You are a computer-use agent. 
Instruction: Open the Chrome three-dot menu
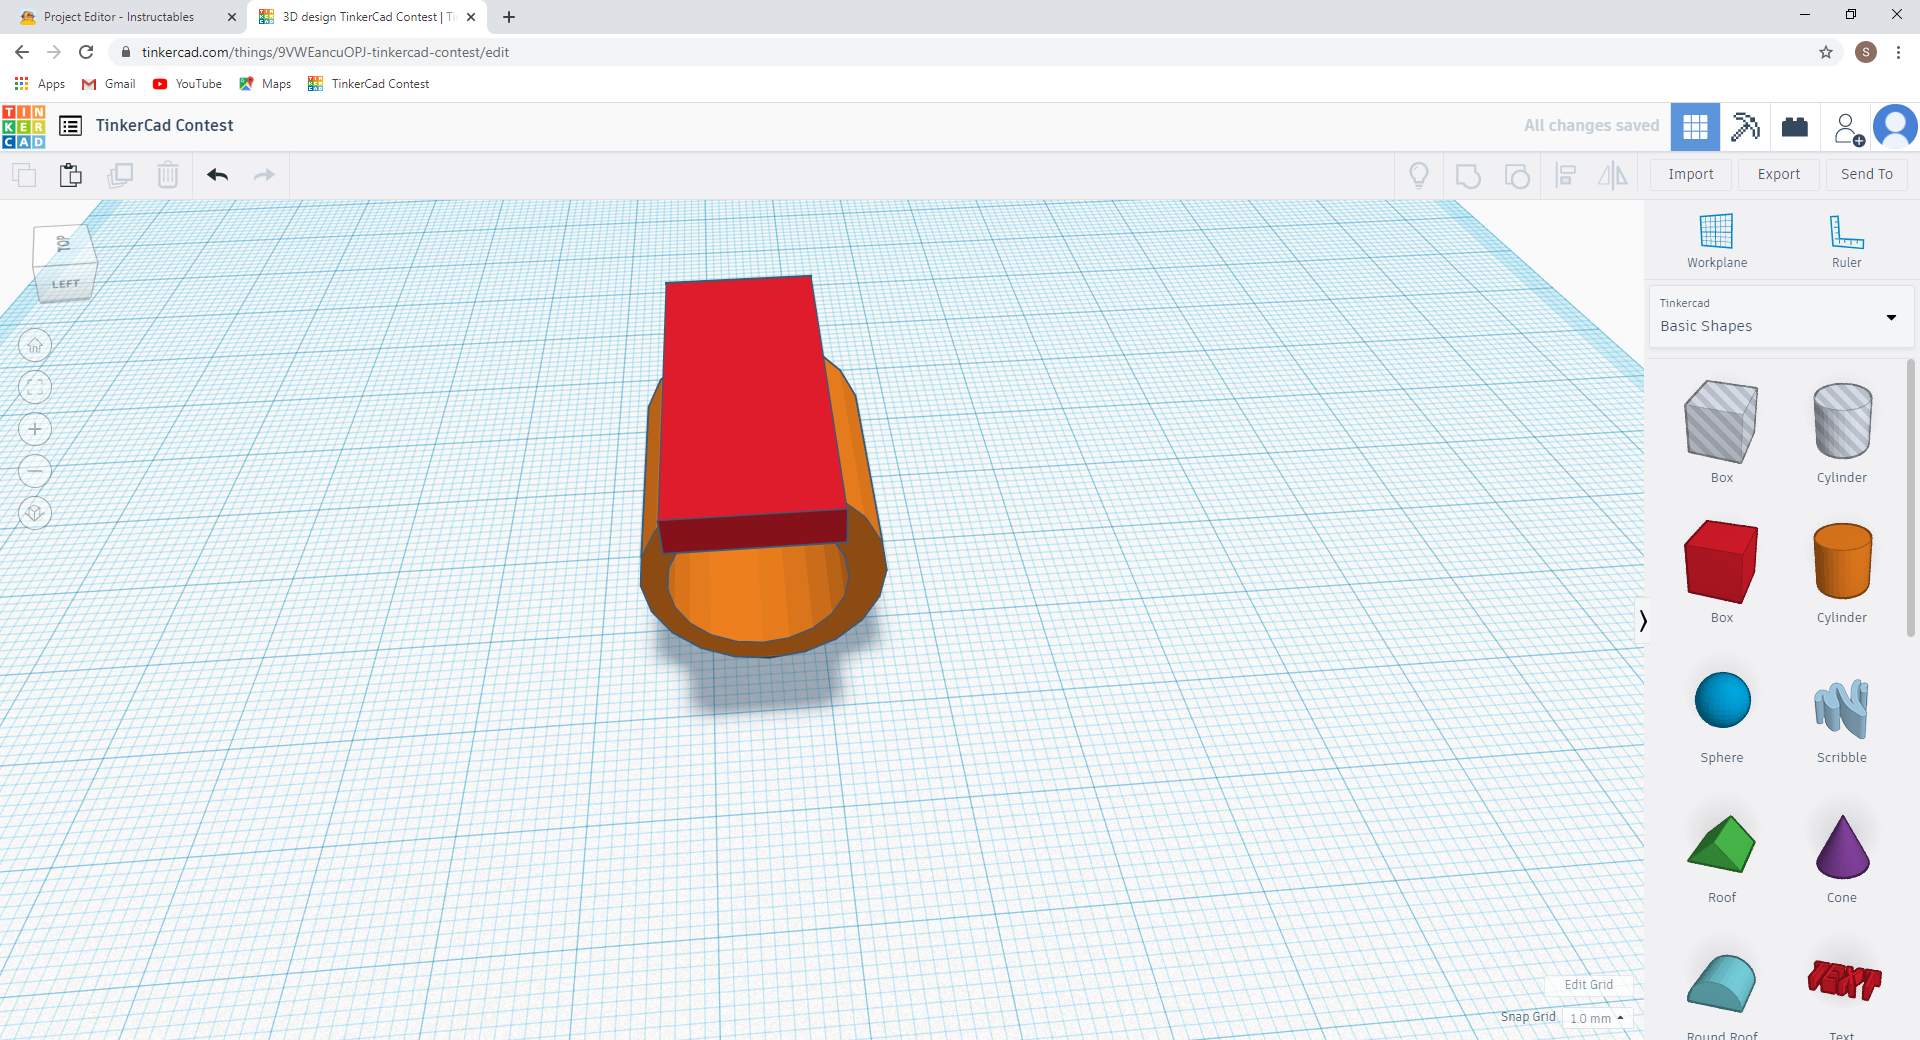click(x=1898, y=52)
